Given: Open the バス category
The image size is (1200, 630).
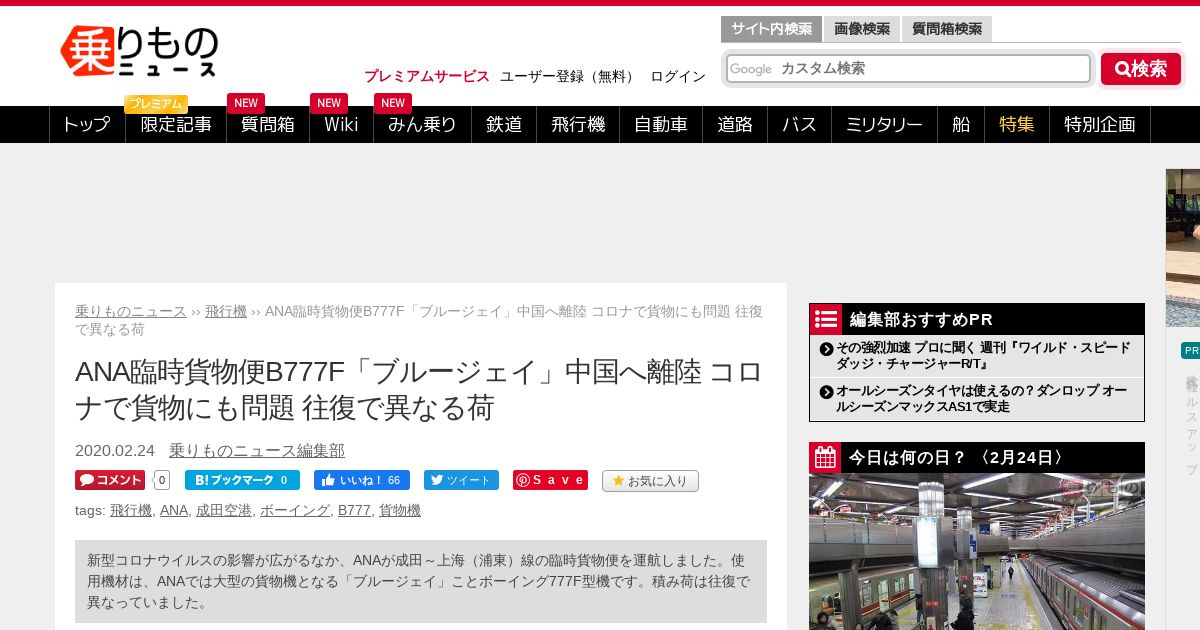Looking at the screenshot, I should coord(799,124).
